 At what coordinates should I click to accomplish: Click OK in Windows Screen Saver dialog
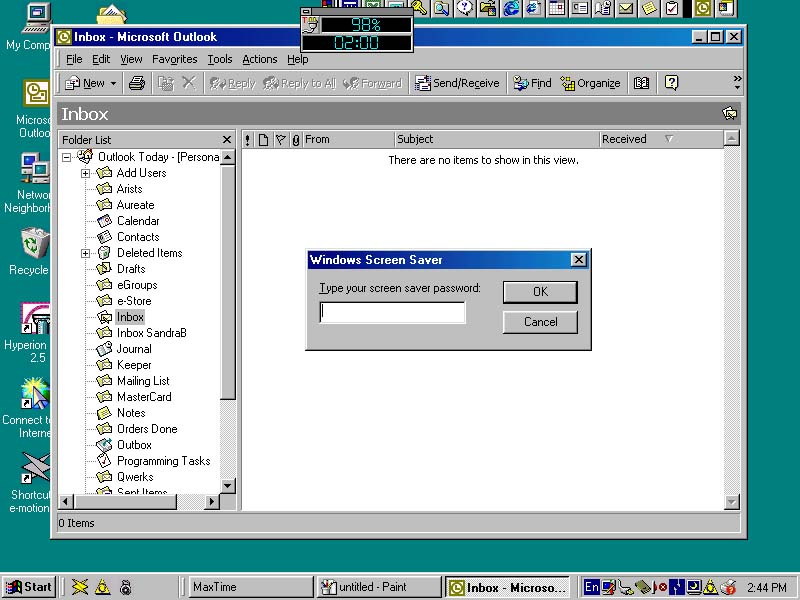(x=540, y=292)
